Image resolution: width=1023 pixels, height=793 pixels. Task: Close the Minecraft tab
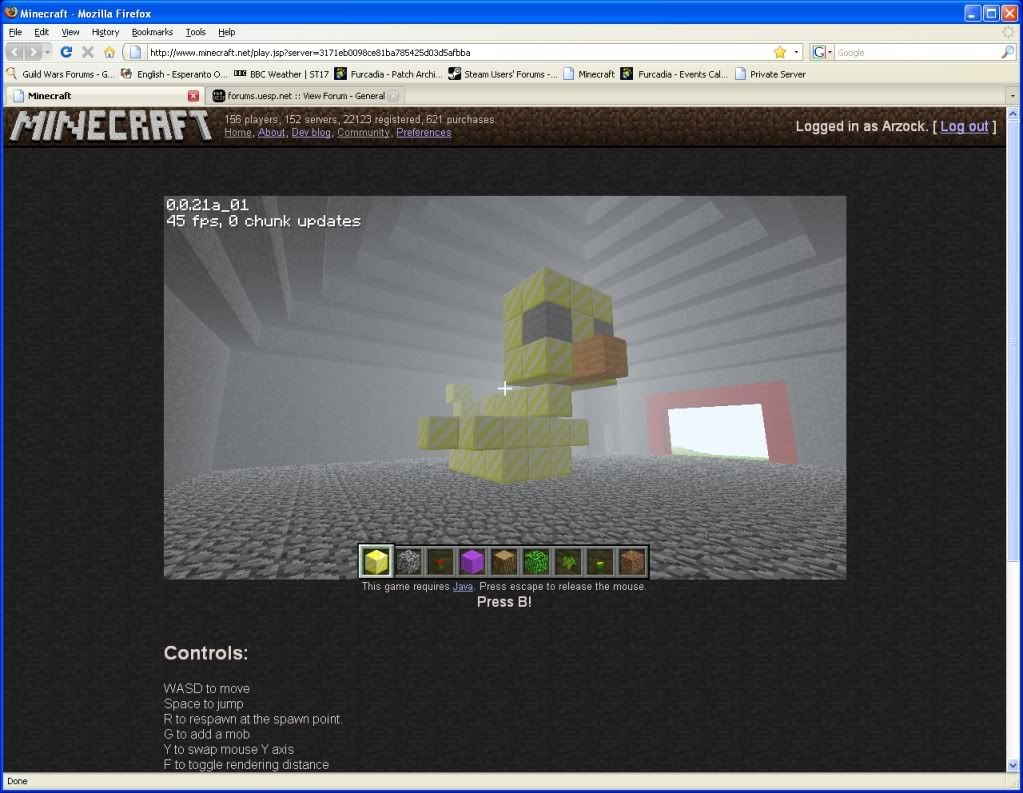point(193,96)
